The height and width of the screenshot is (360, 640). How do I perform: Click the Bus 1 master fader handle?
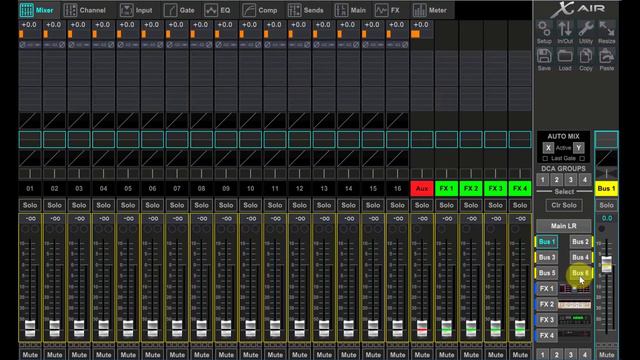607,264
